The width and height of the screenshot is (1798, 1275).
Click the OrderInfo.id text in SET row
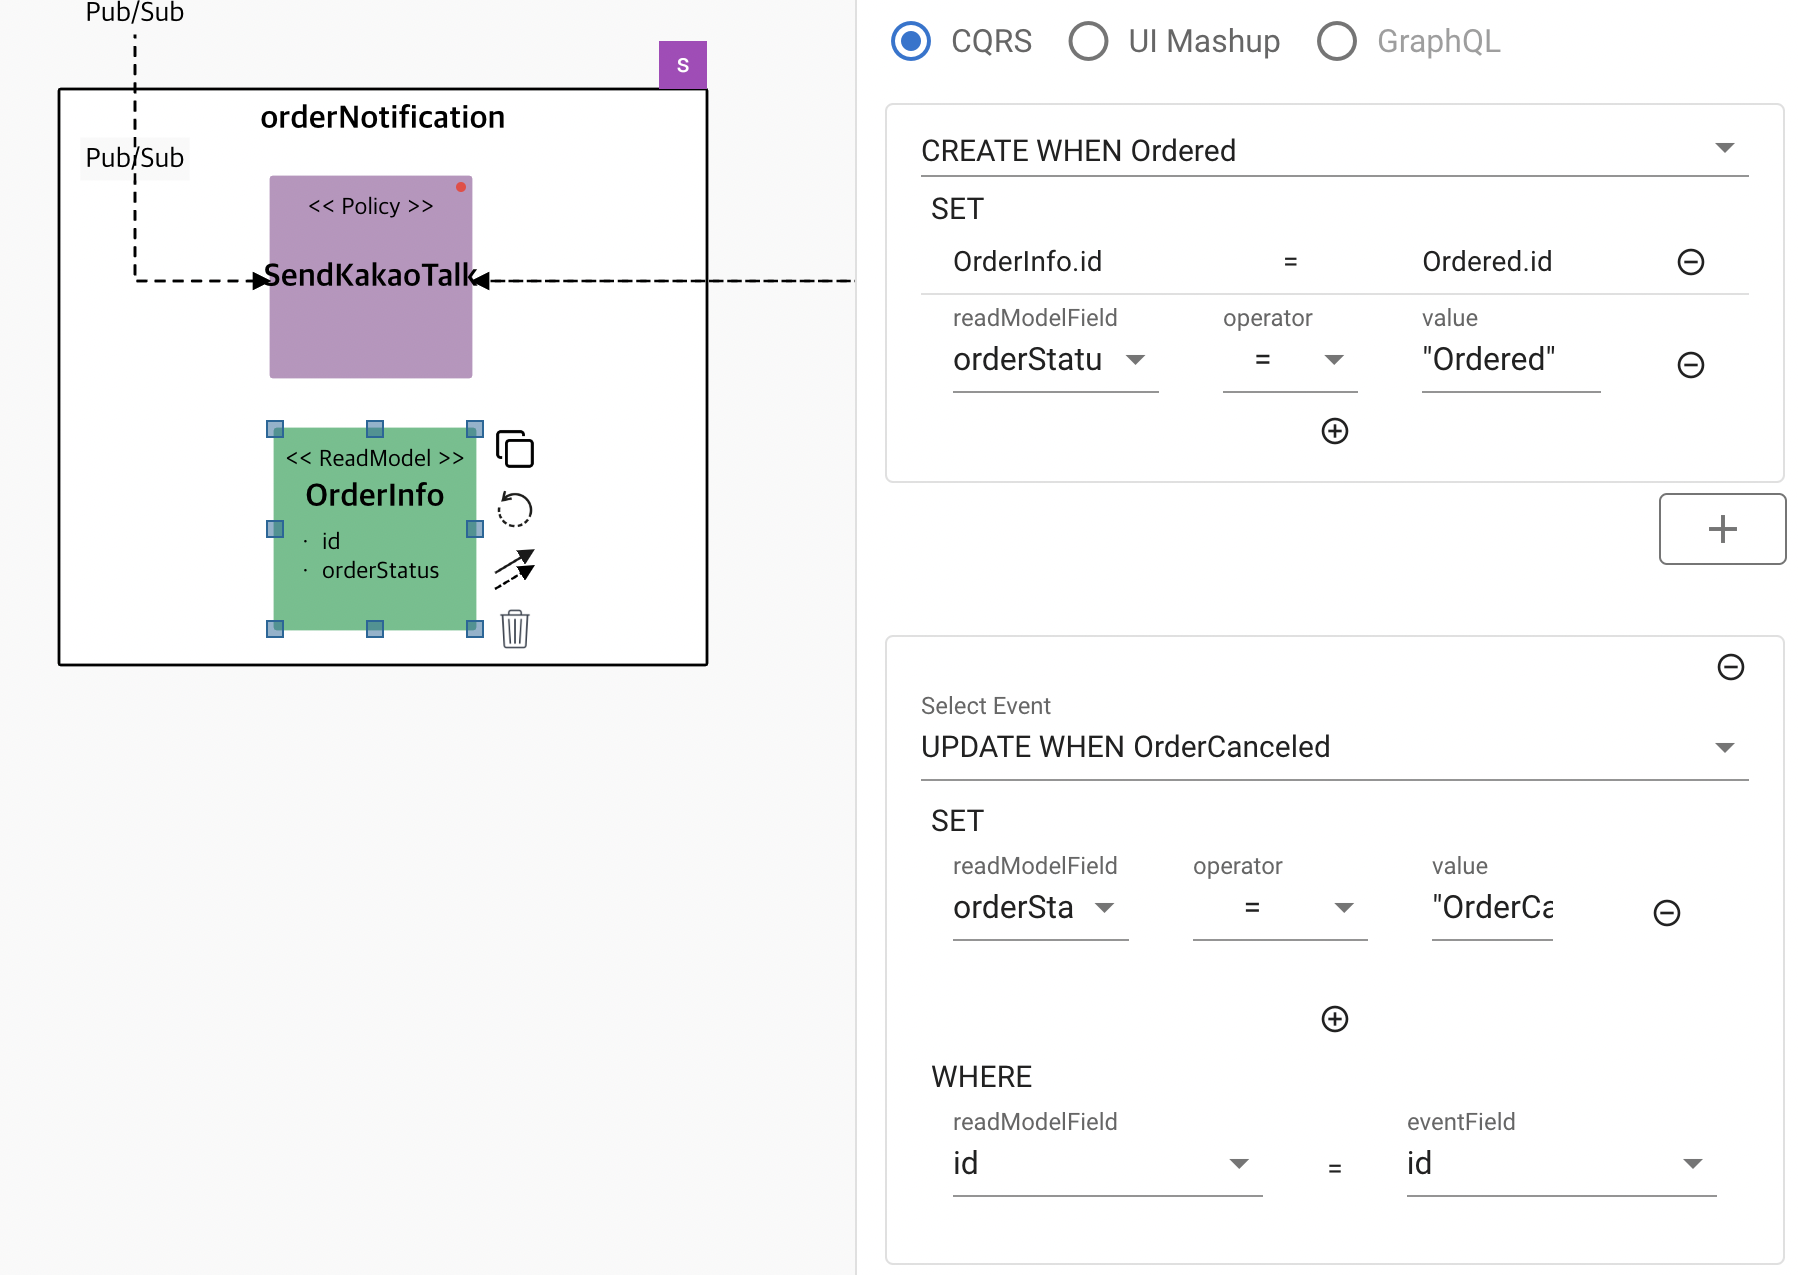coord(1027,262)
